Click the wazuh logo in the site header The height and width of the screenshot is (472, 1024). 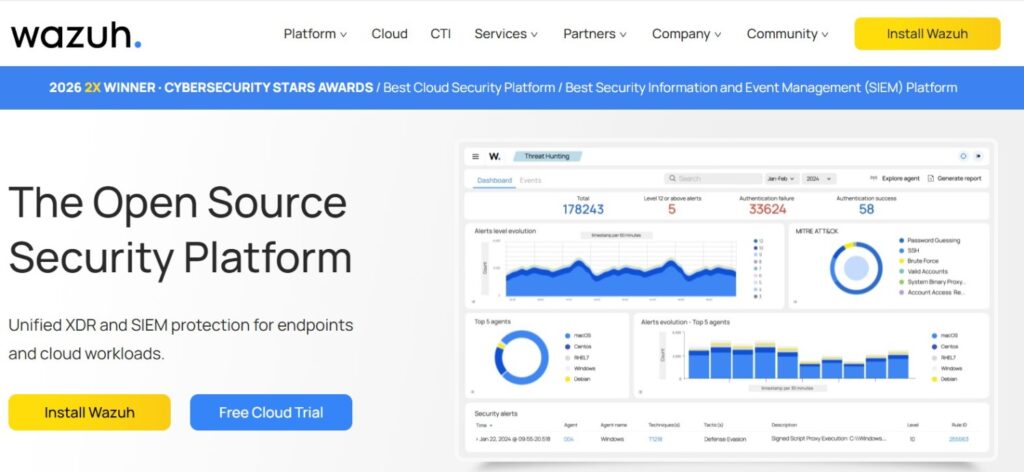(76, 35)
